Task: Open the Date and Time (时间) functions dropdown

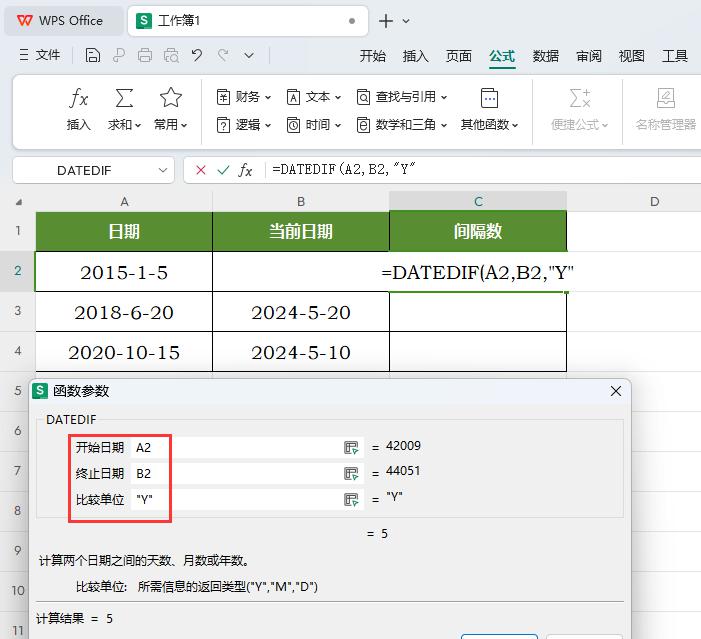Action: [x=313, y=125]
